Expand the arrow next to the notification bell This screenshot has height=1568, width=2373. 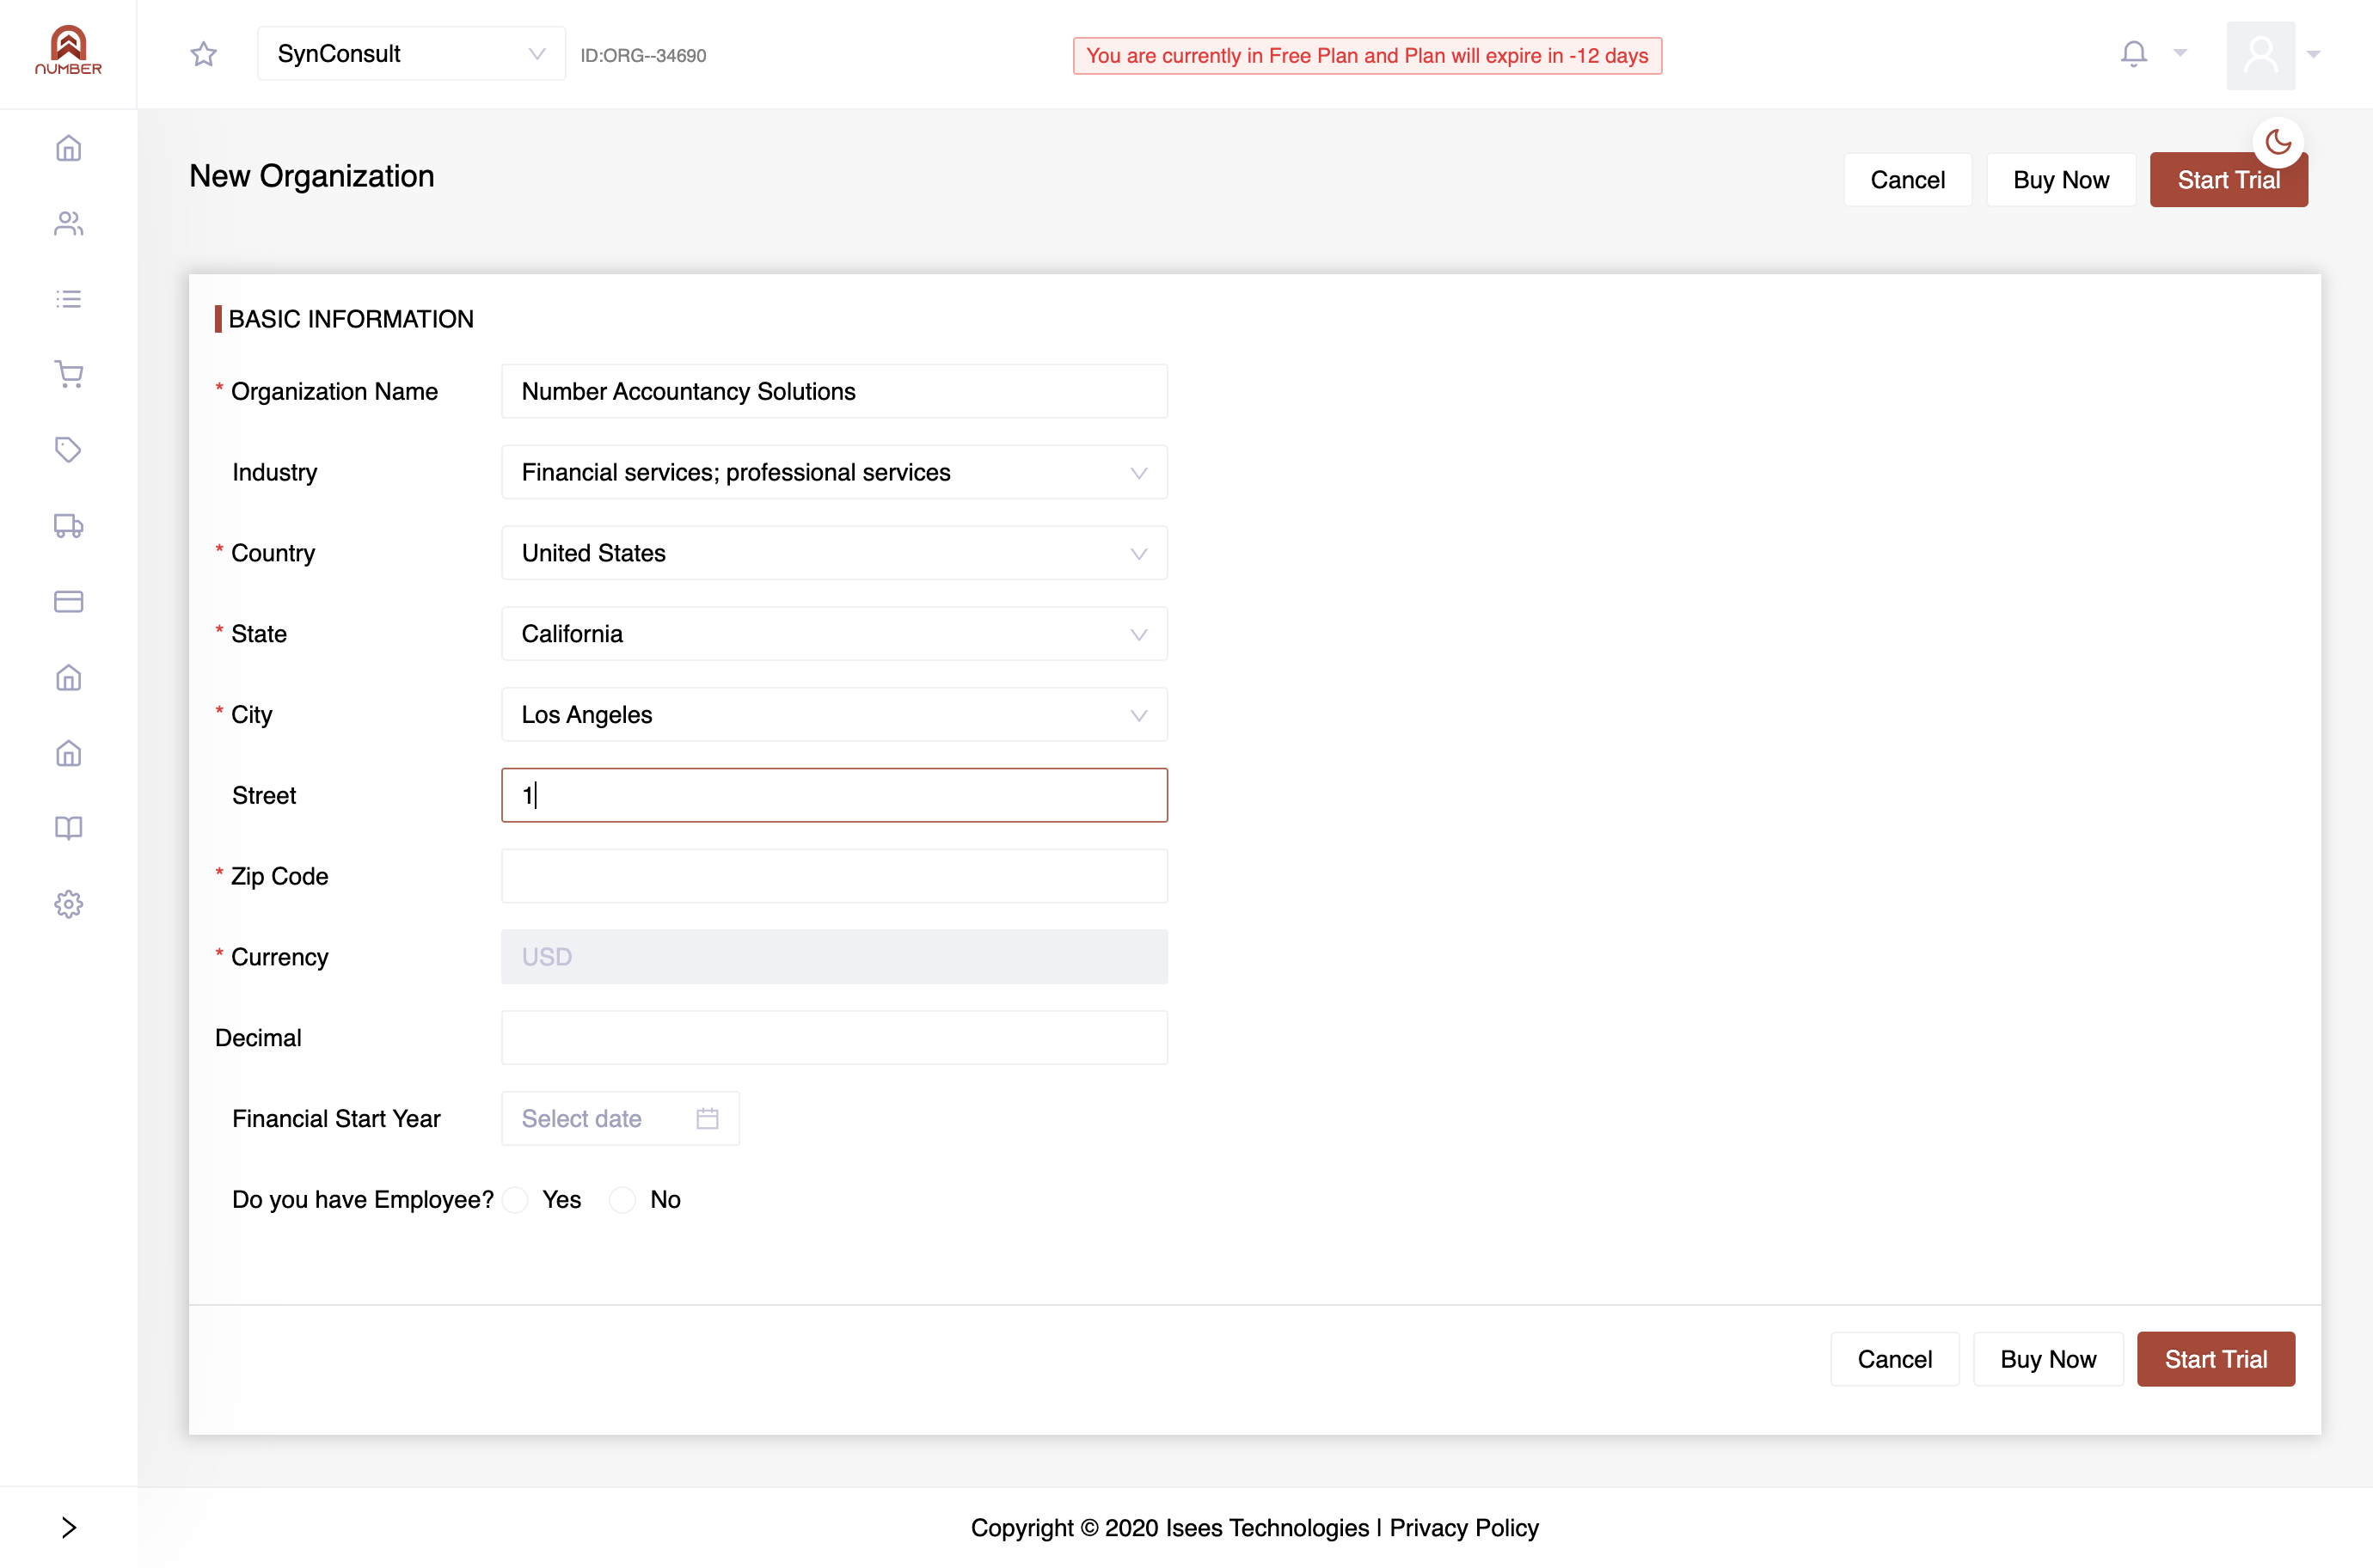click(2180, 53)
